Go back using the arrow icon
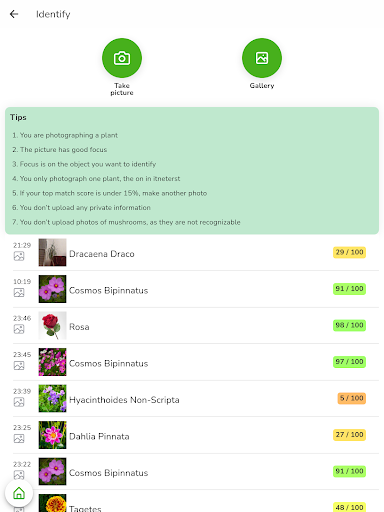This screenshot has width=384, height=512. 14,14
